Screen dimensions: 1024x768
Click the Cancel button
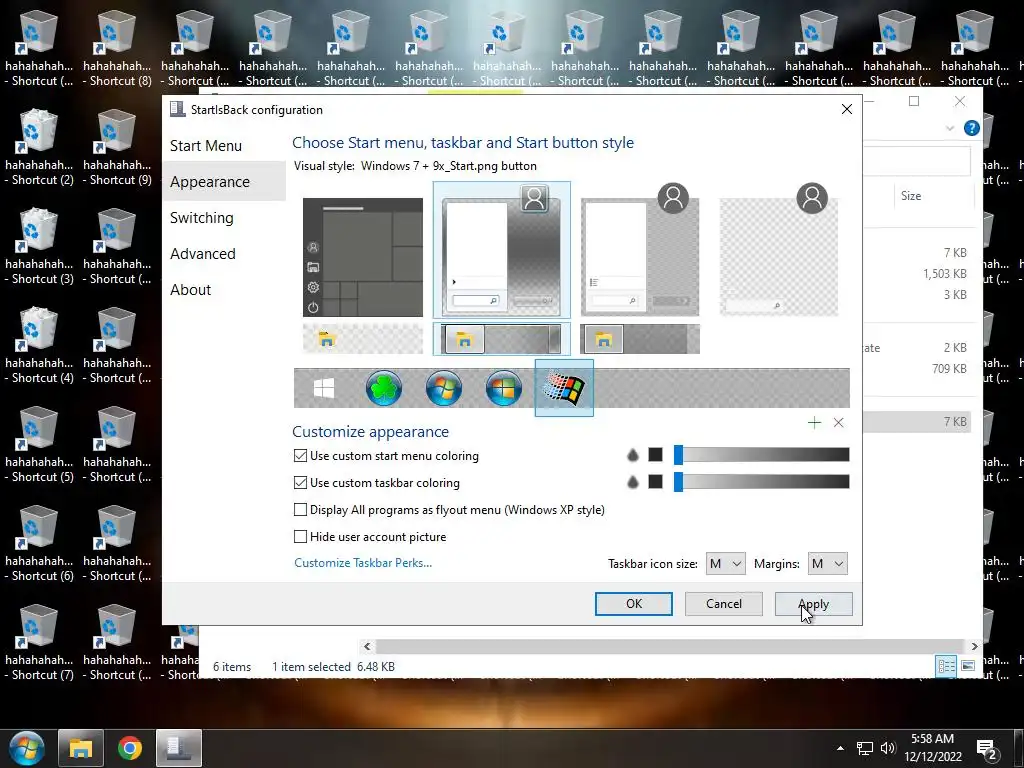pyautogui.click(x=724, y=604)
